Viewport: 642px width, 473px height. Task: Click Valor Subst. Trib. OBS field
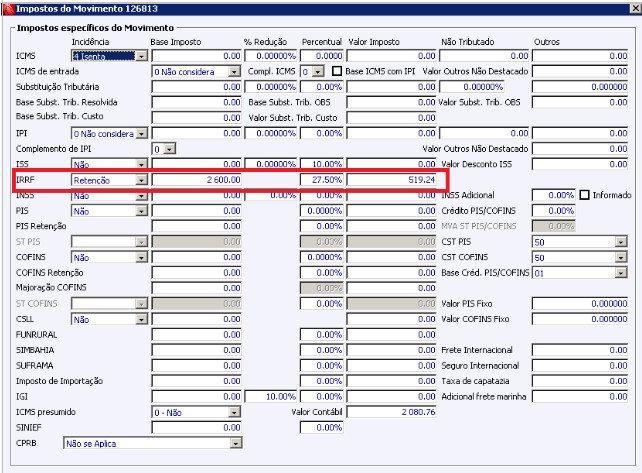pyautogui.click(x=580, y=102)
